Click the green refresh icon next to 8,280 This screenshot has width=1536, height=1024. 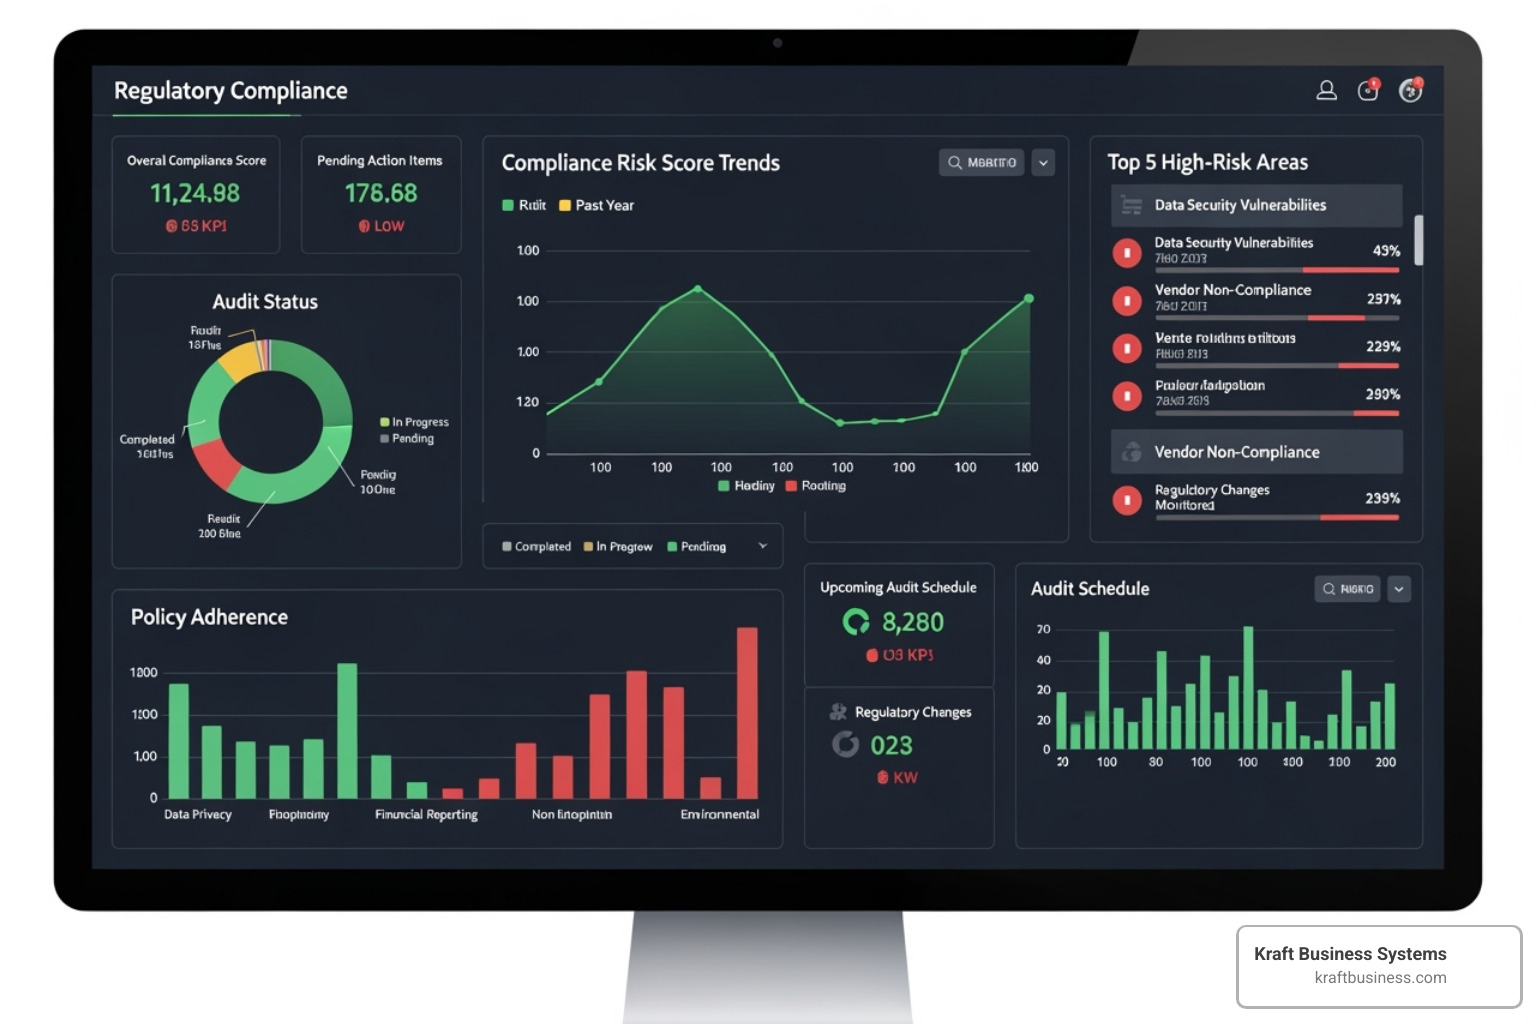click(x=856, y=622)
